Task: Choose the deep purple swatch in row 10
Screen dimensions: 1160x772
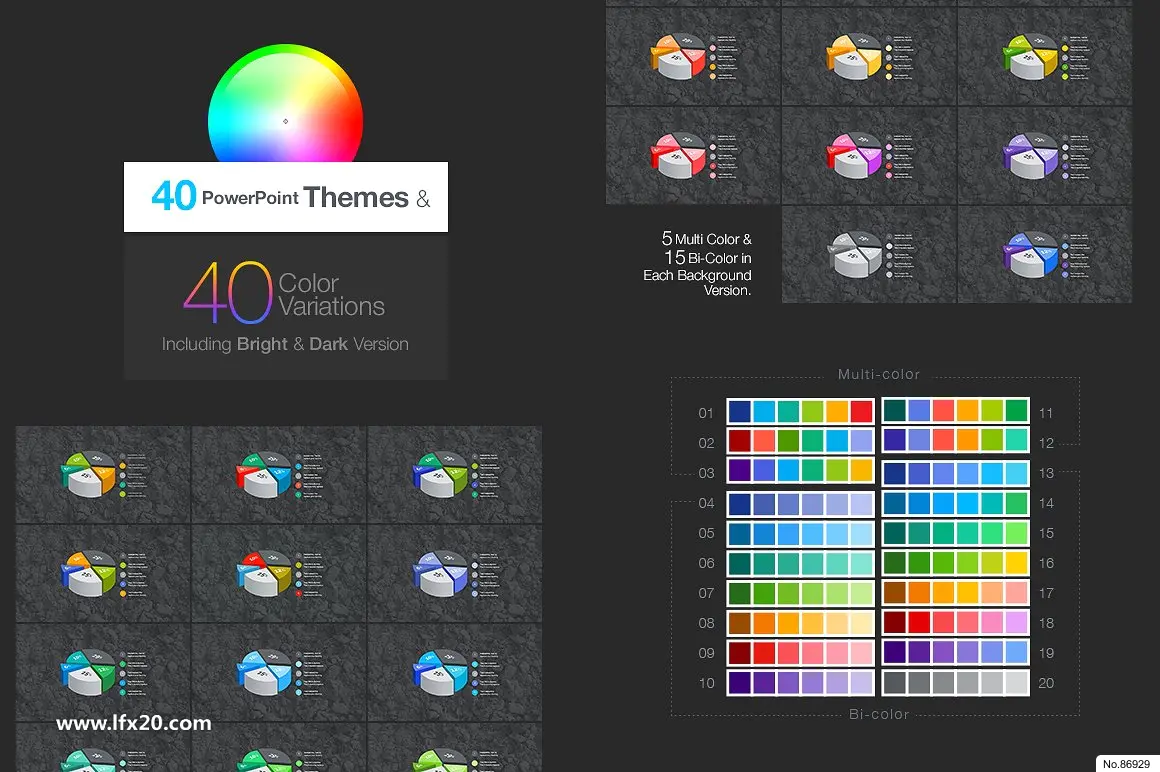Action: pyautogui.click(x=740, y=683)
